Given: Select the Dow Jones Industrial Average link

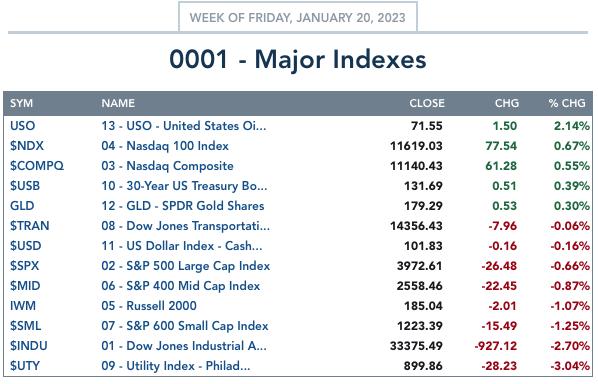Looking at the screenshot, I should point(184,345).
